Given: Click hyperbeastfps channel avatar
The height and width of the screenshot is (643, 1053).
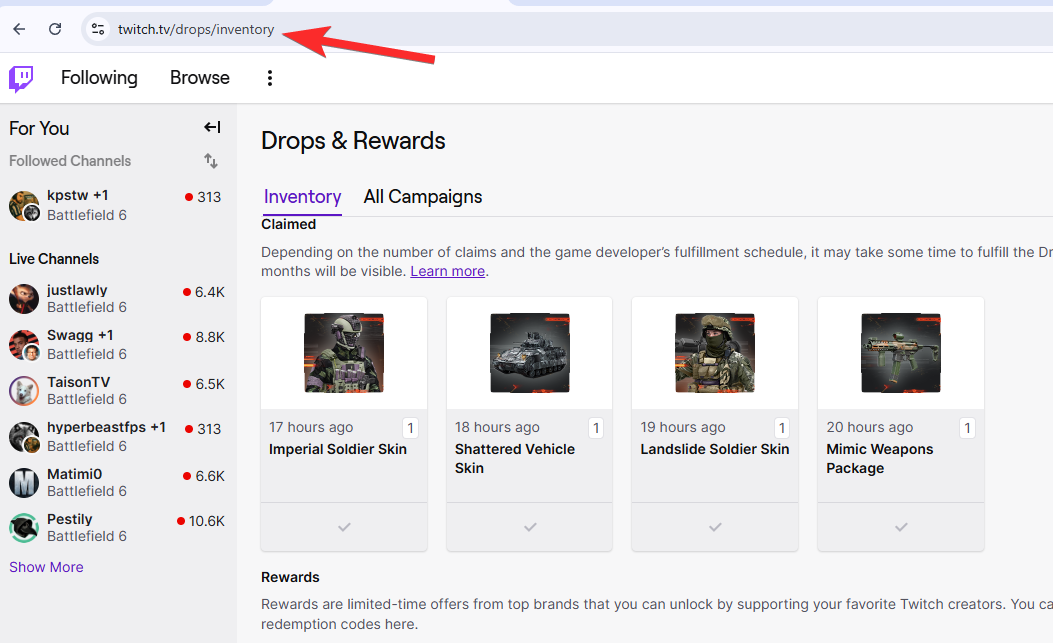Looking at the screenshot, I should pos(24,437).
